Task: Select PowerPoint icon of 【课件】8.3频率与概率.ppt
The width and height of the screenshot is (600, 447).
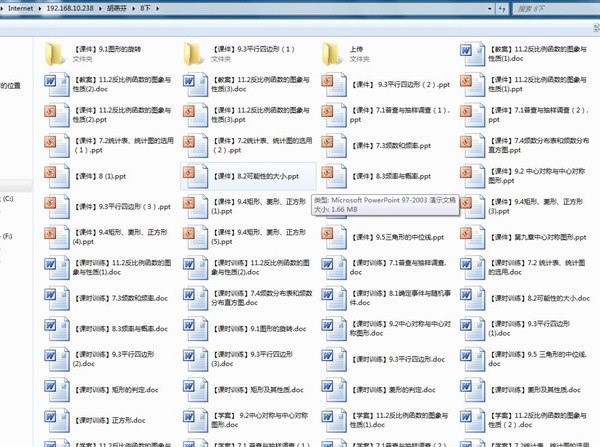Action: 334,176
